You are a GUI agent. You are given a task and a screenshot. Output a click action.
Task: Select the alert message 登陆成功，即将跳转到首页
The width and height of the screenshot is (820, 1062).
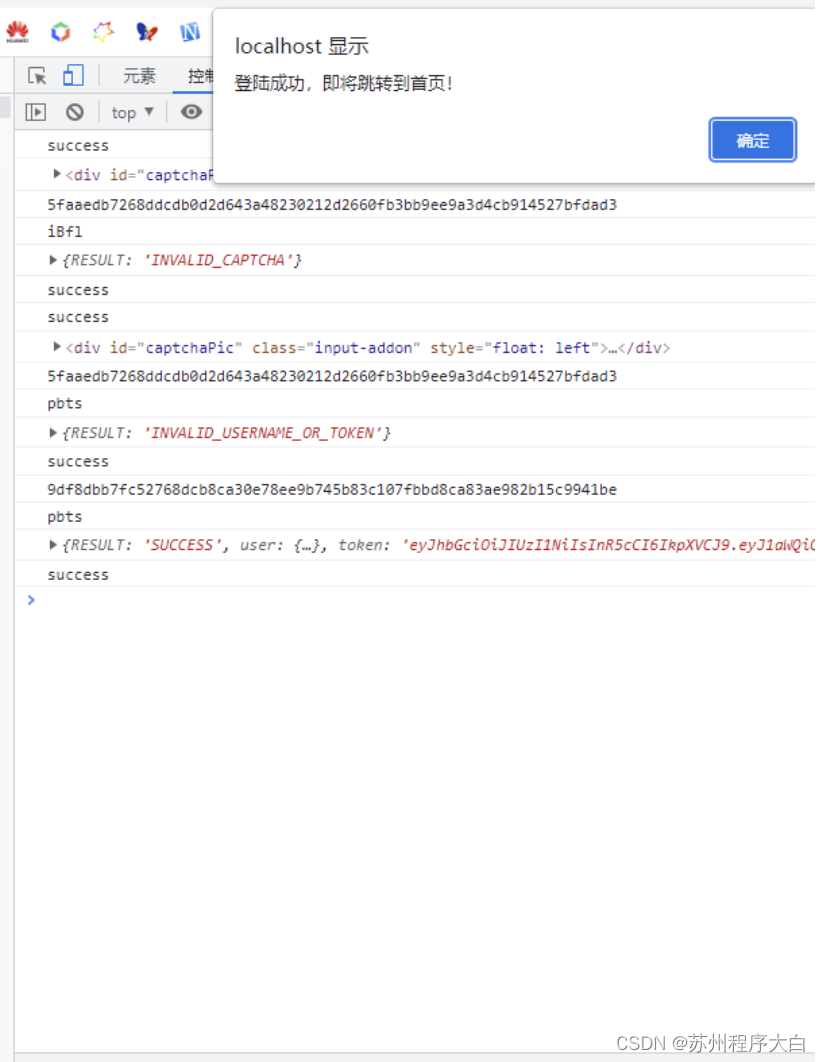point(343,83)
